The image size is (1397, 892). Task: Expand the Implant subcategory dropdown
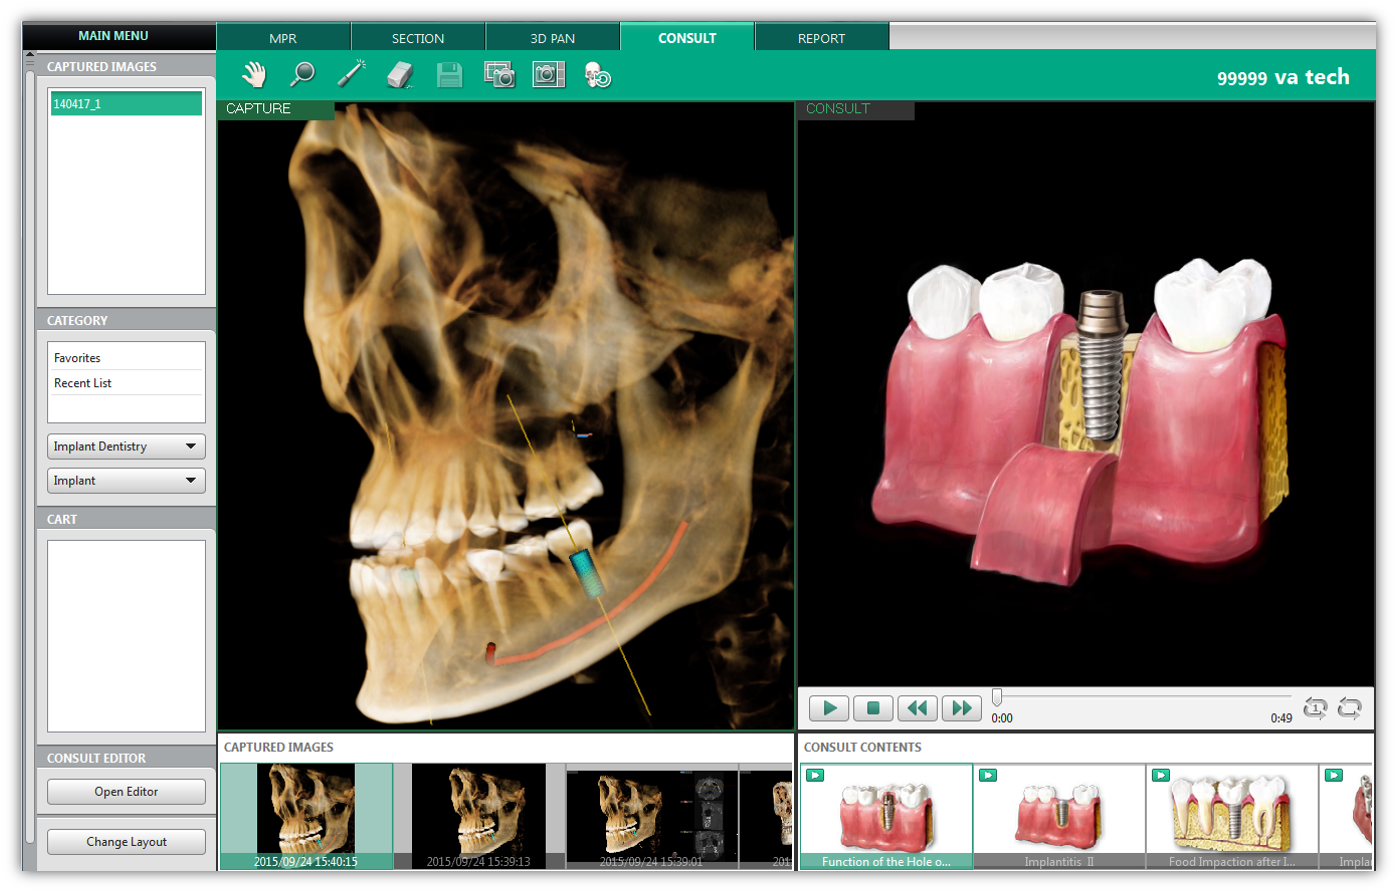(126, 480)
